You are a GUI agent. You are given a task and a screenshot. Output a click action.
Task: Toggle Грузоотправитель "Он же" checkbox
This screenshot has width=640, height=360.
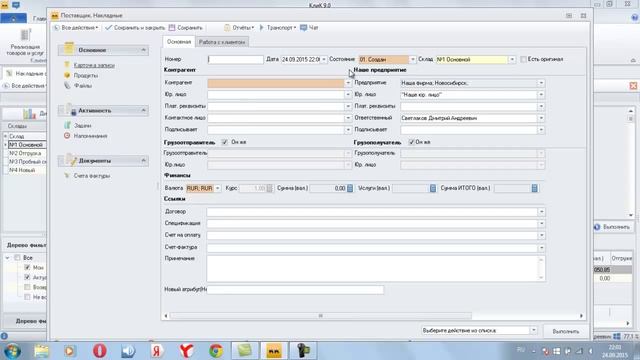tap(224, 142)
